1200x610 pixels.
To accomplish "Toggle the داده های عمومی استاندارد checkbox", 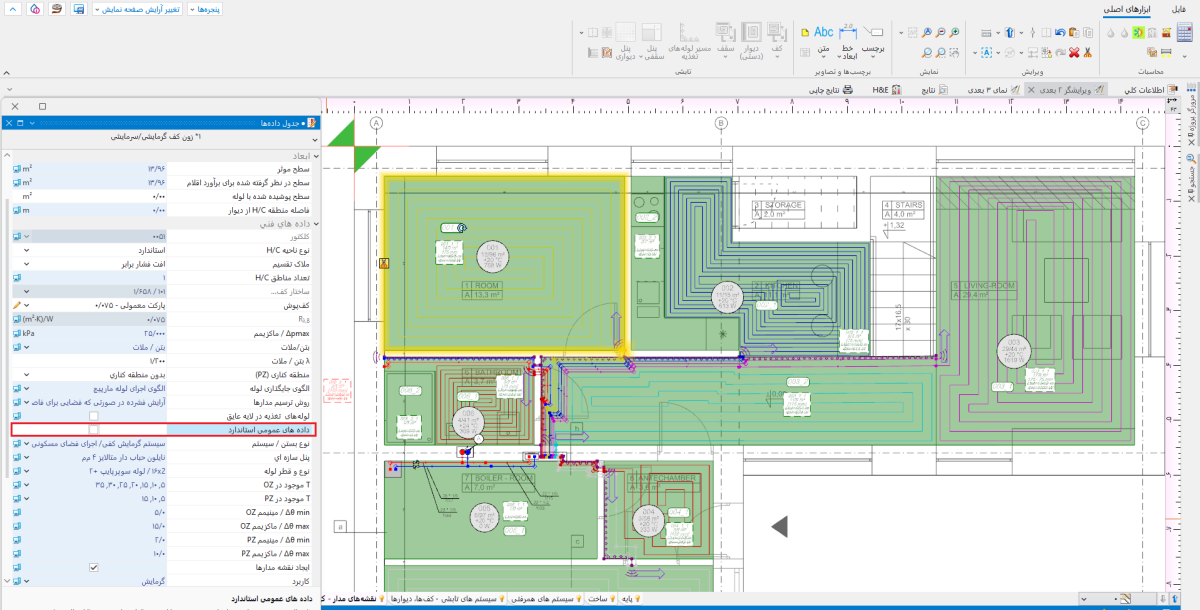I will 93,429.
